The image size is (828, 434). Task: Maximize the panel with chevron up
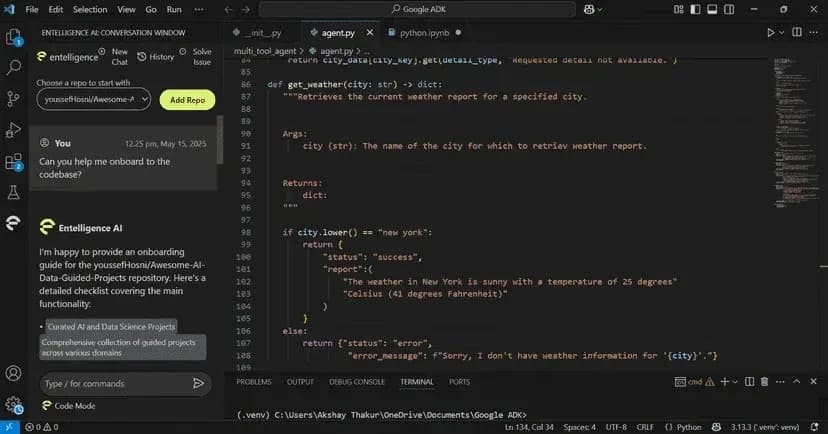tap(797, 382)
